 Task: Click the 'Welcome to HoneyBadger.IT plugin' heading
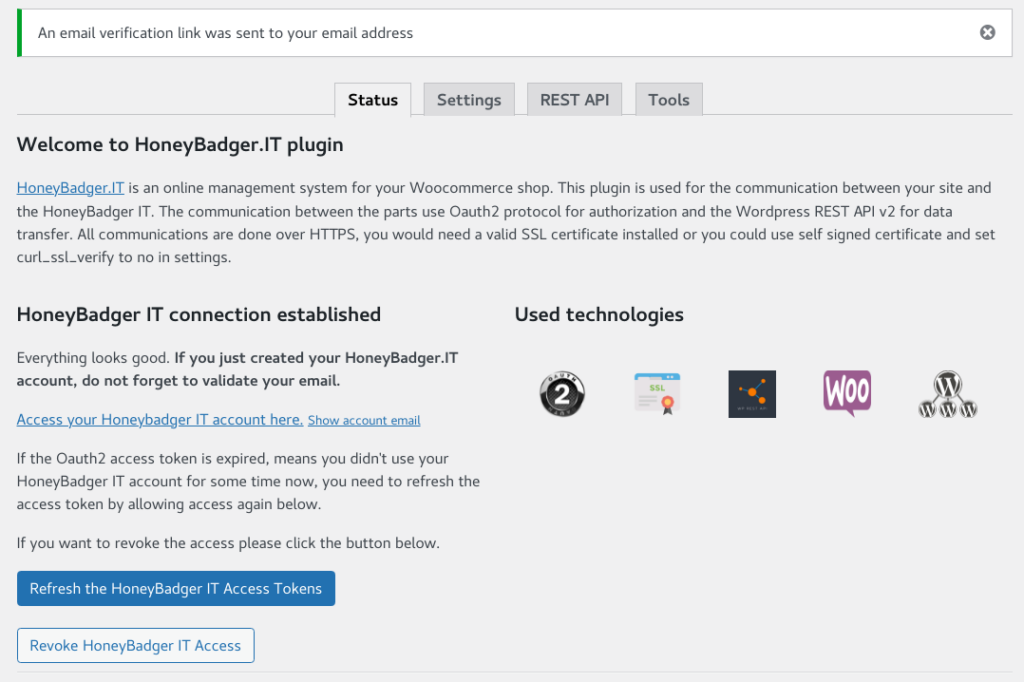tap(180, 144)
